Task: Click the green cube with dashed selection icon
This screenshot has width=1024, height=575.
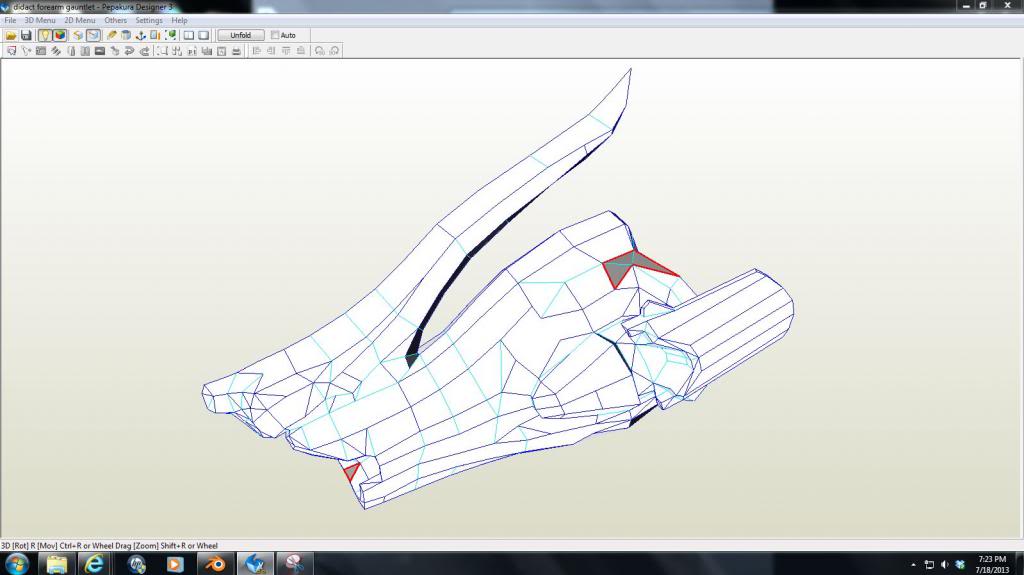Action: (x=170, y=35)
